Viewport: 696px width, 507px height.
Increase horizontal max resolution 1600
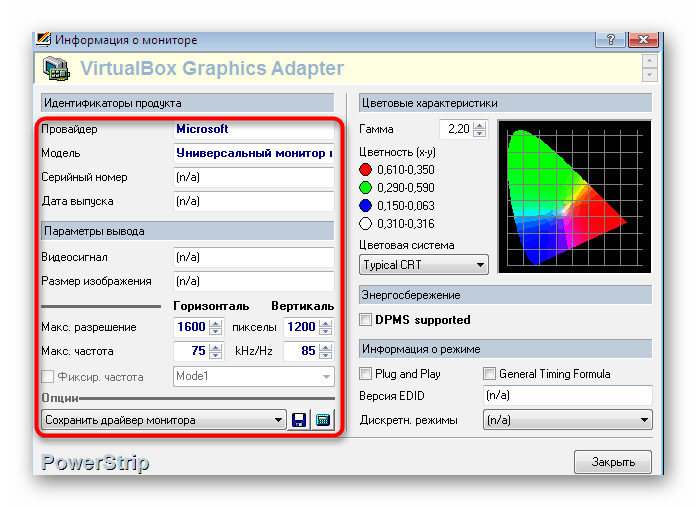click(x=216, y=323)
